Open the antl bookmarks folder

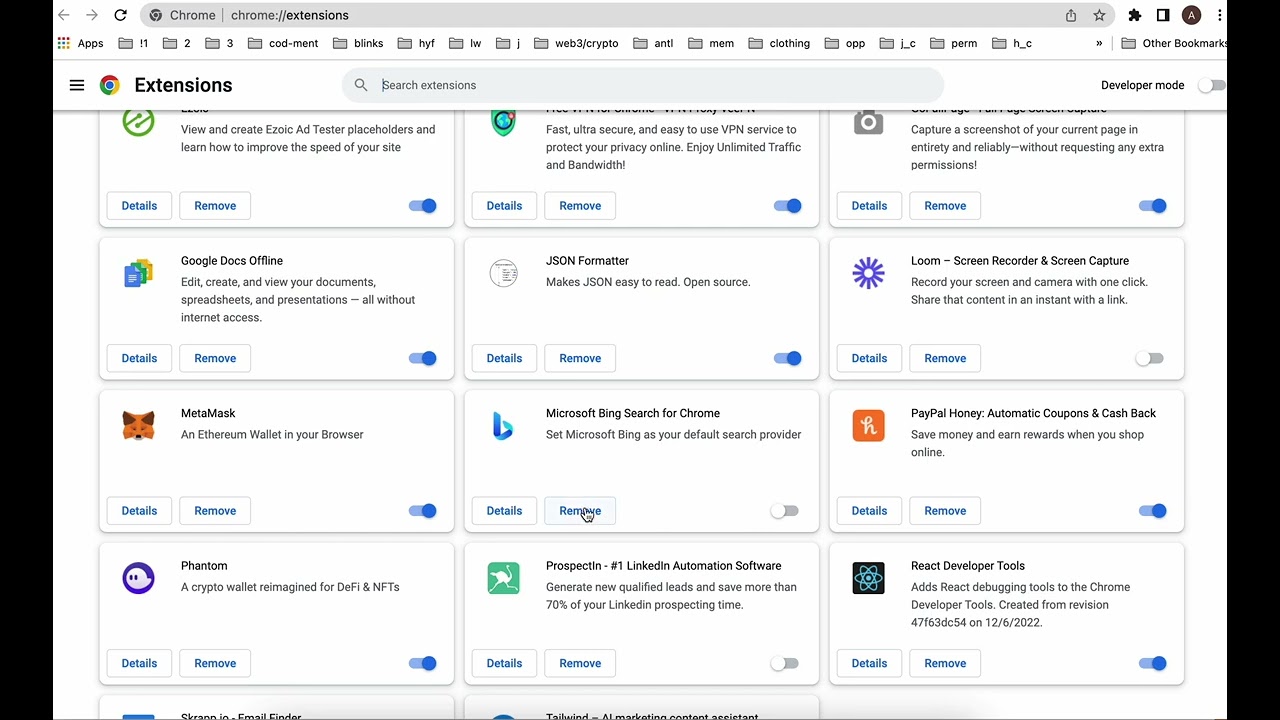[x=654, y=43]
